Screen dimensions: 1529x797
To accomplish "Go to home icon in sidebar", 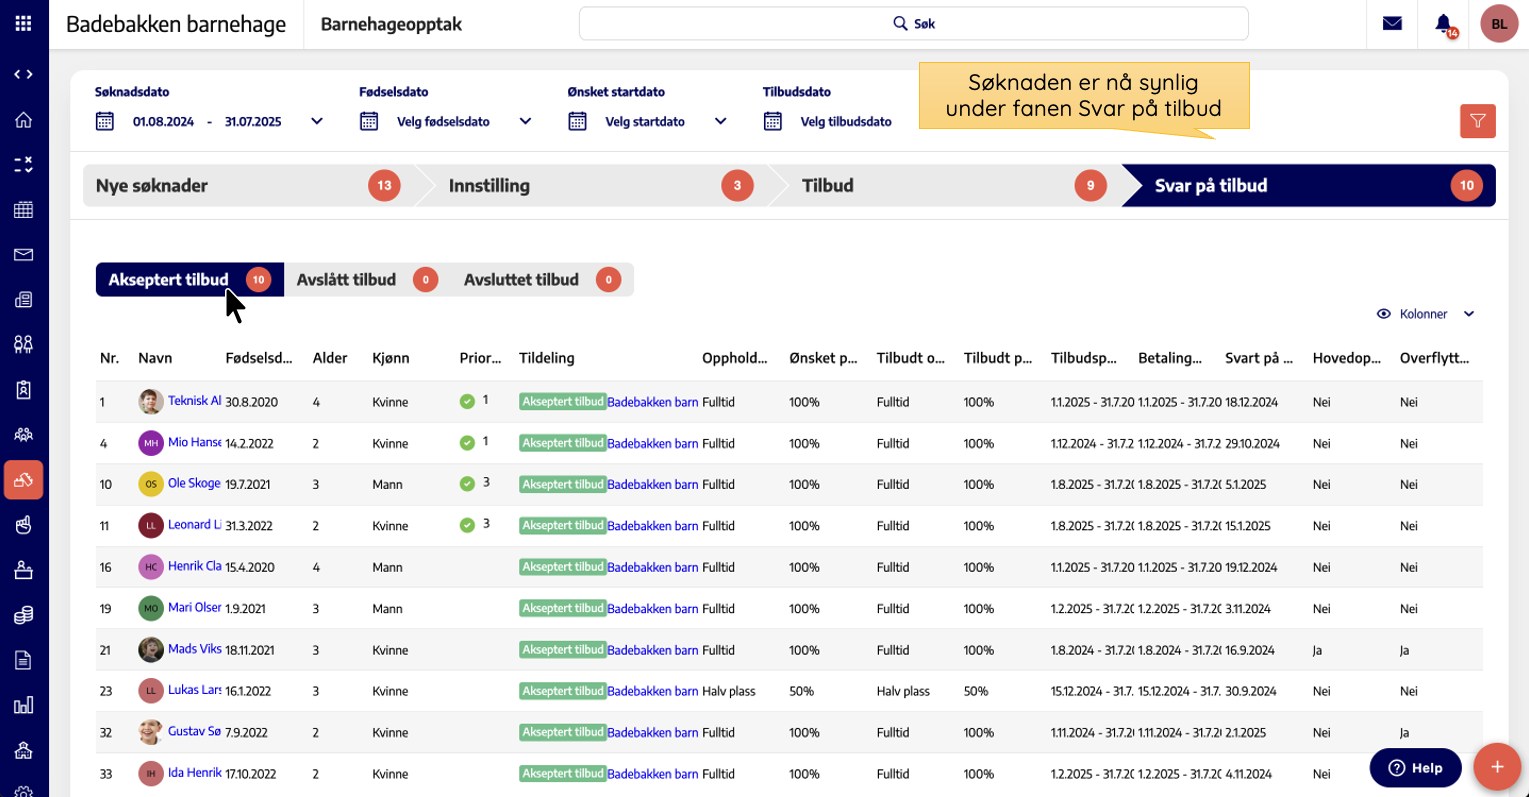I will pyautogui.click(x=23, y=120).
